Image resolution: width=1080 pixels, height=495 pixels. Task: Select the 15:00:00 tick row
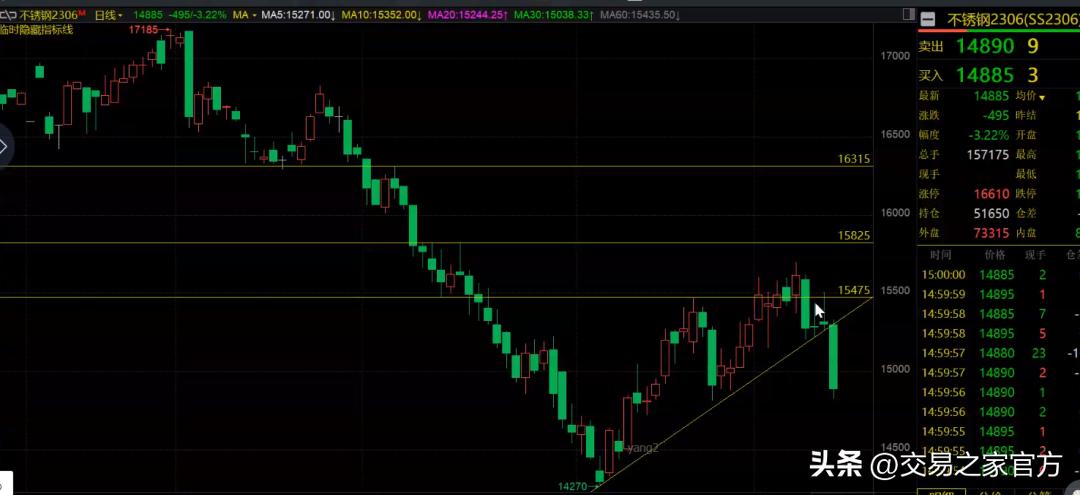[x=999, y=275]
